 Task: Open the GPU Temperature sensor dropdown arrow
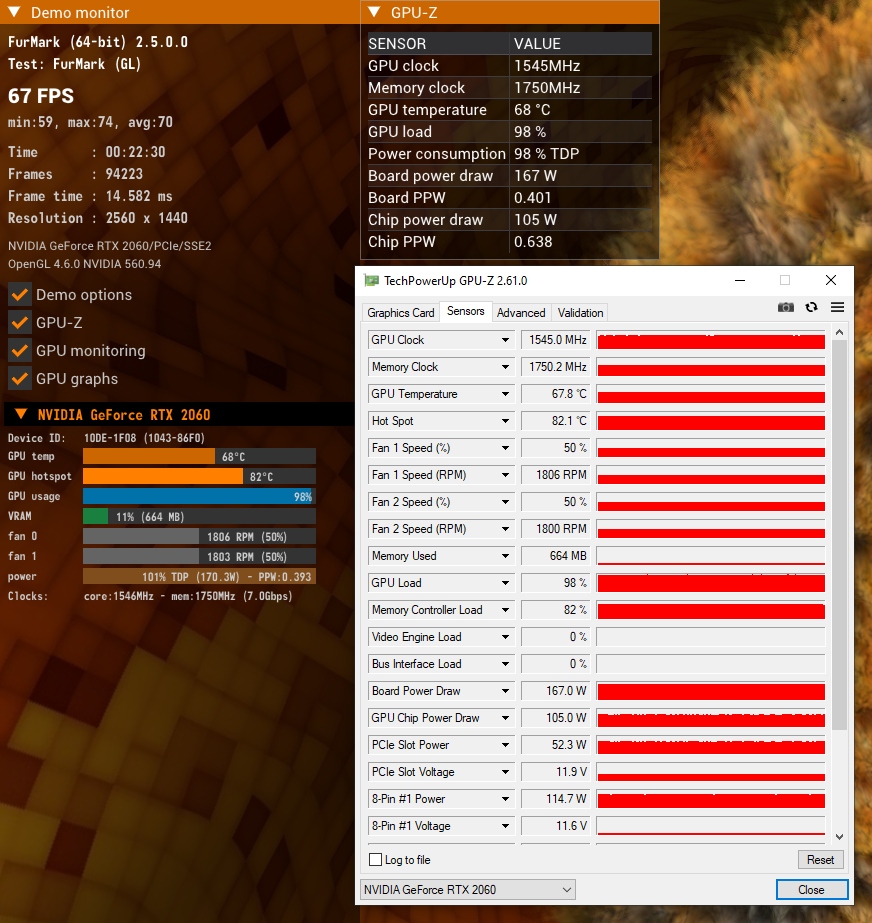[x=505, y=394]
